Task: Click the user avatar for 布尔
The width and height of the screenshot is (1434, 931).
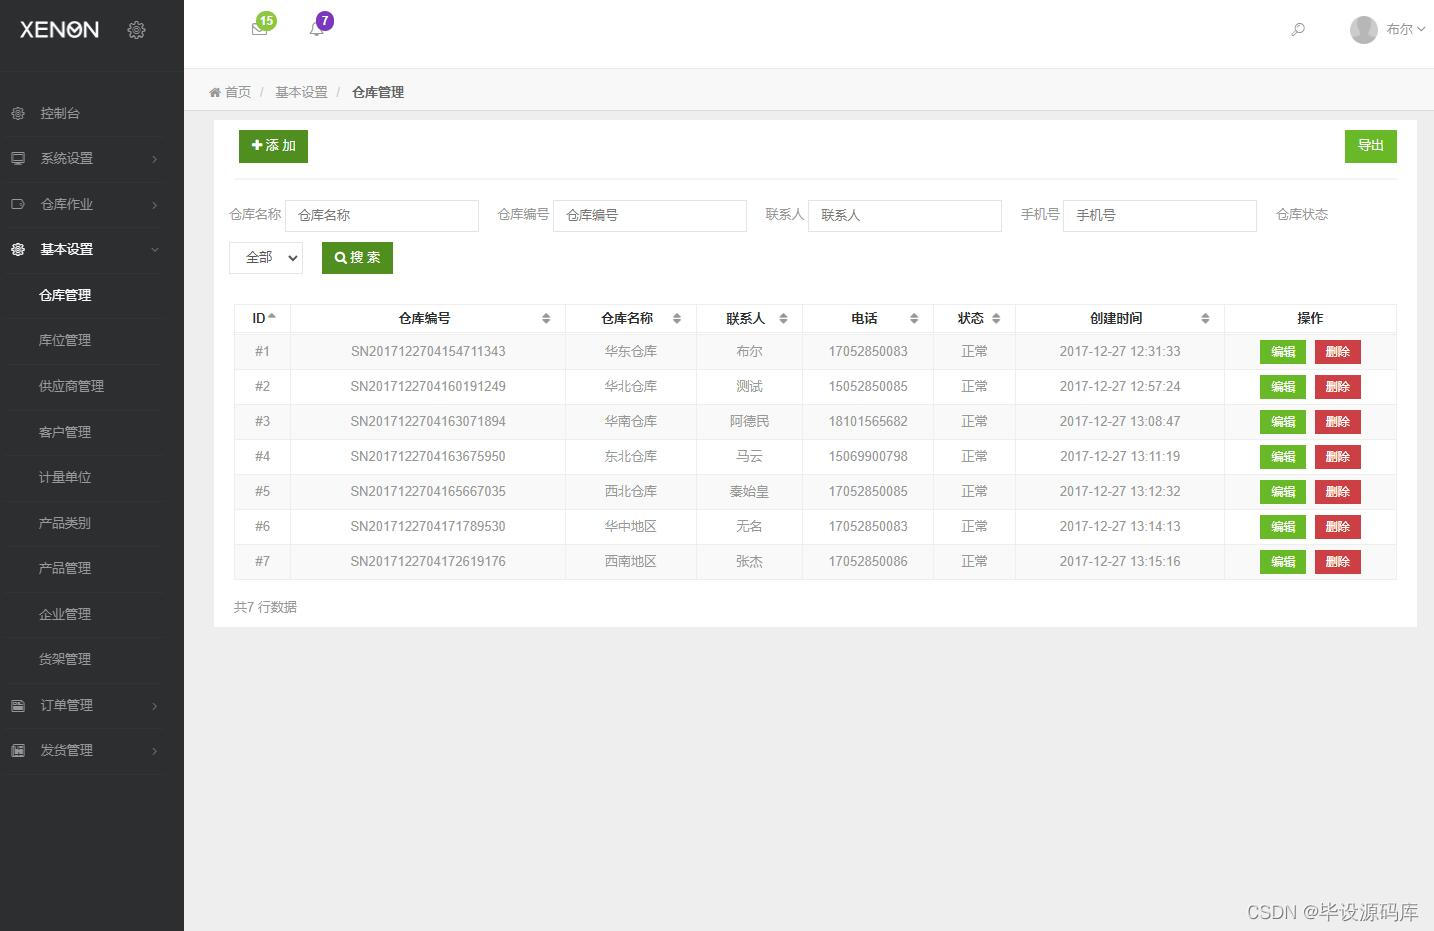Action: coord(1364,30)
